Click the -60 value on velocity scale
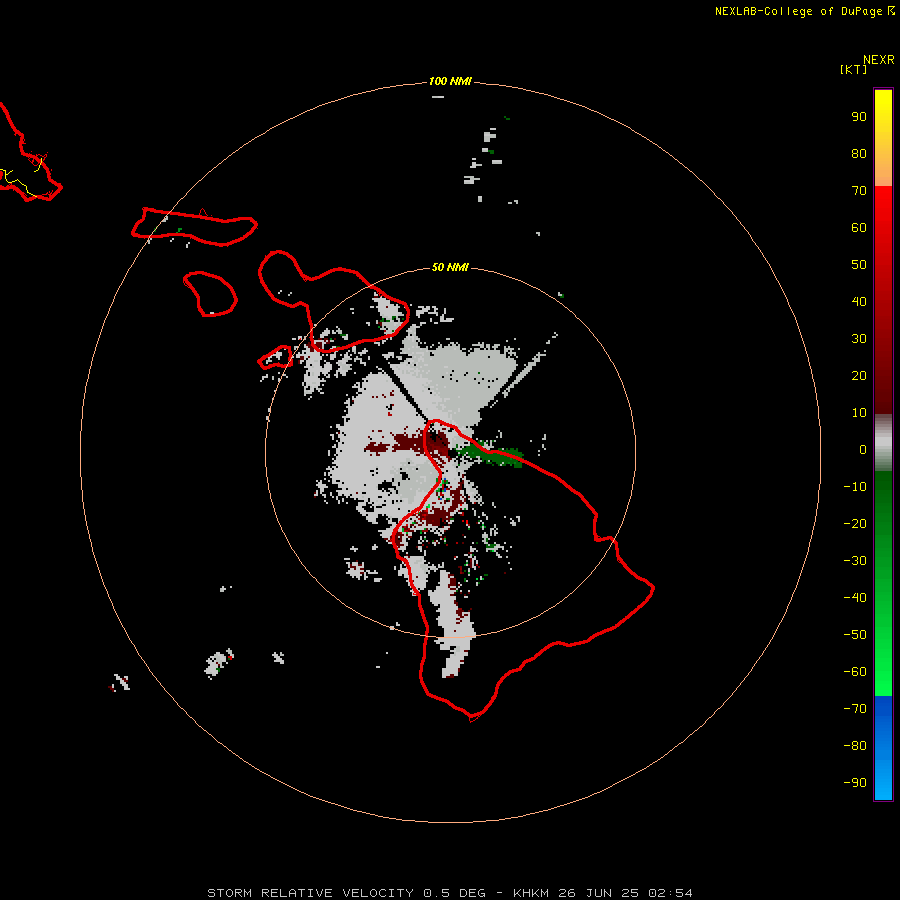900x900 pixels. [x=855, y=672]
